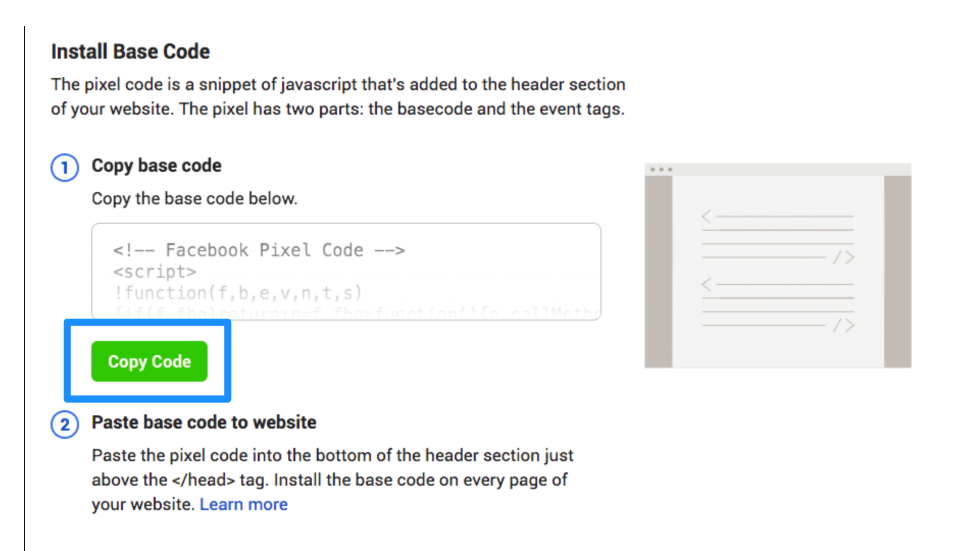Click the left gray margin of illustration
The image size is (965, 551).
659,271
